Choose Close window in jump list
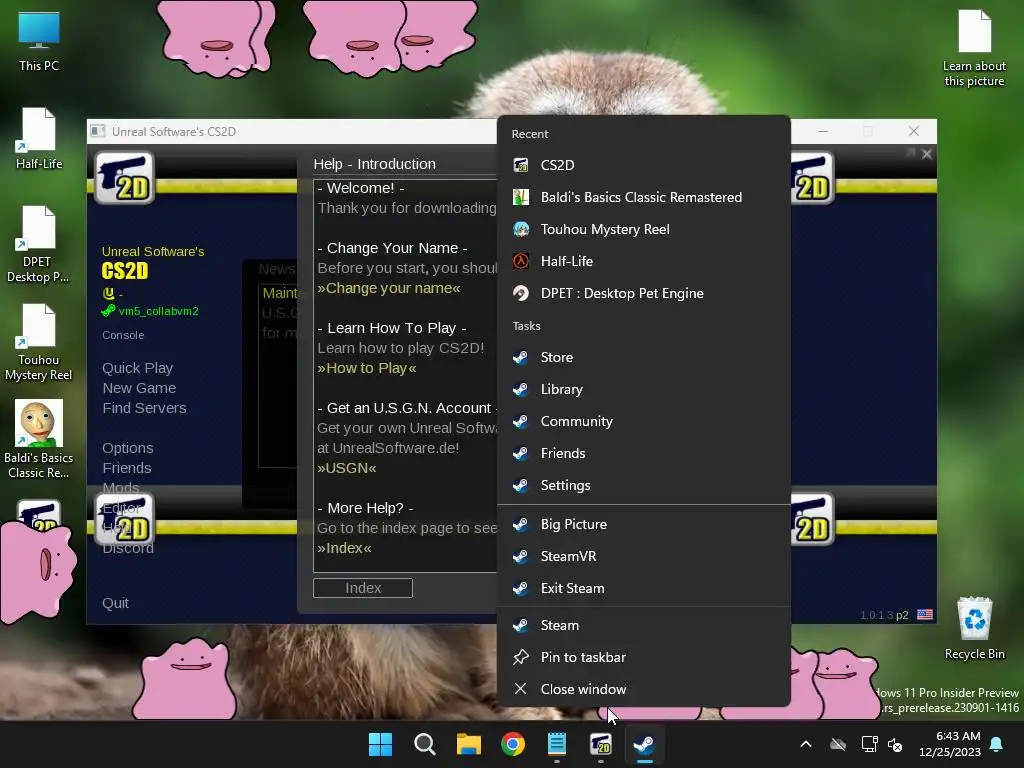Image resolution: width=1024 pixels, height=768 pixels. (x=643, y=690)
